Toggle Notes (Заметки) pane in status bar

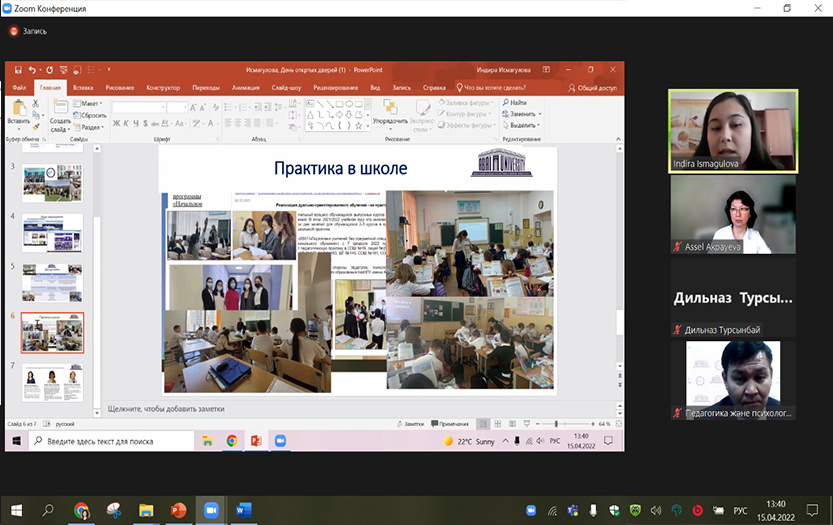410,424
